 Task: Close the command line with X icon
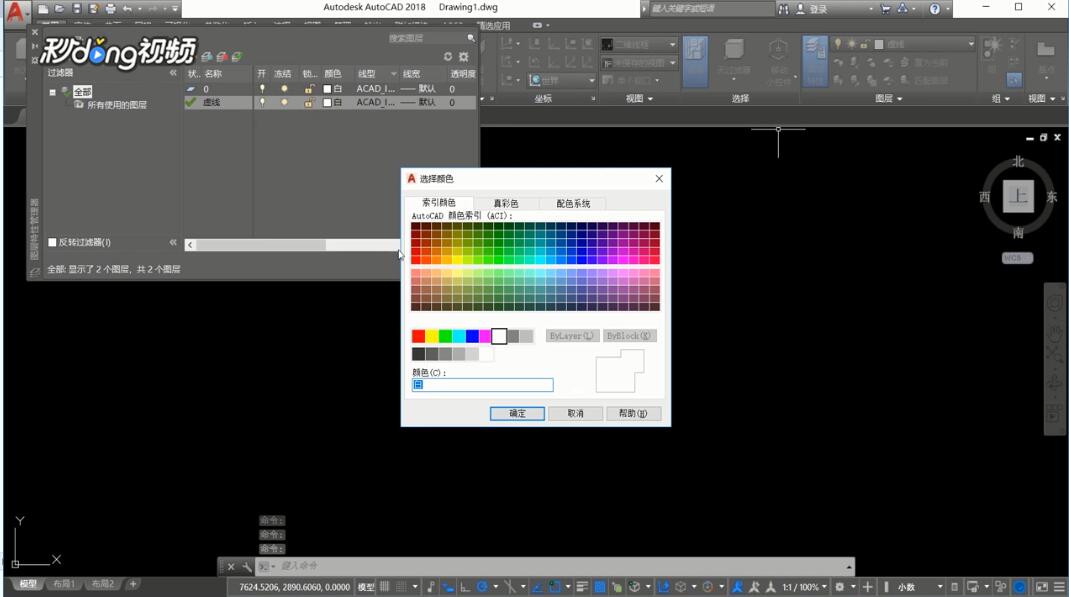click(x=231, y=566)
